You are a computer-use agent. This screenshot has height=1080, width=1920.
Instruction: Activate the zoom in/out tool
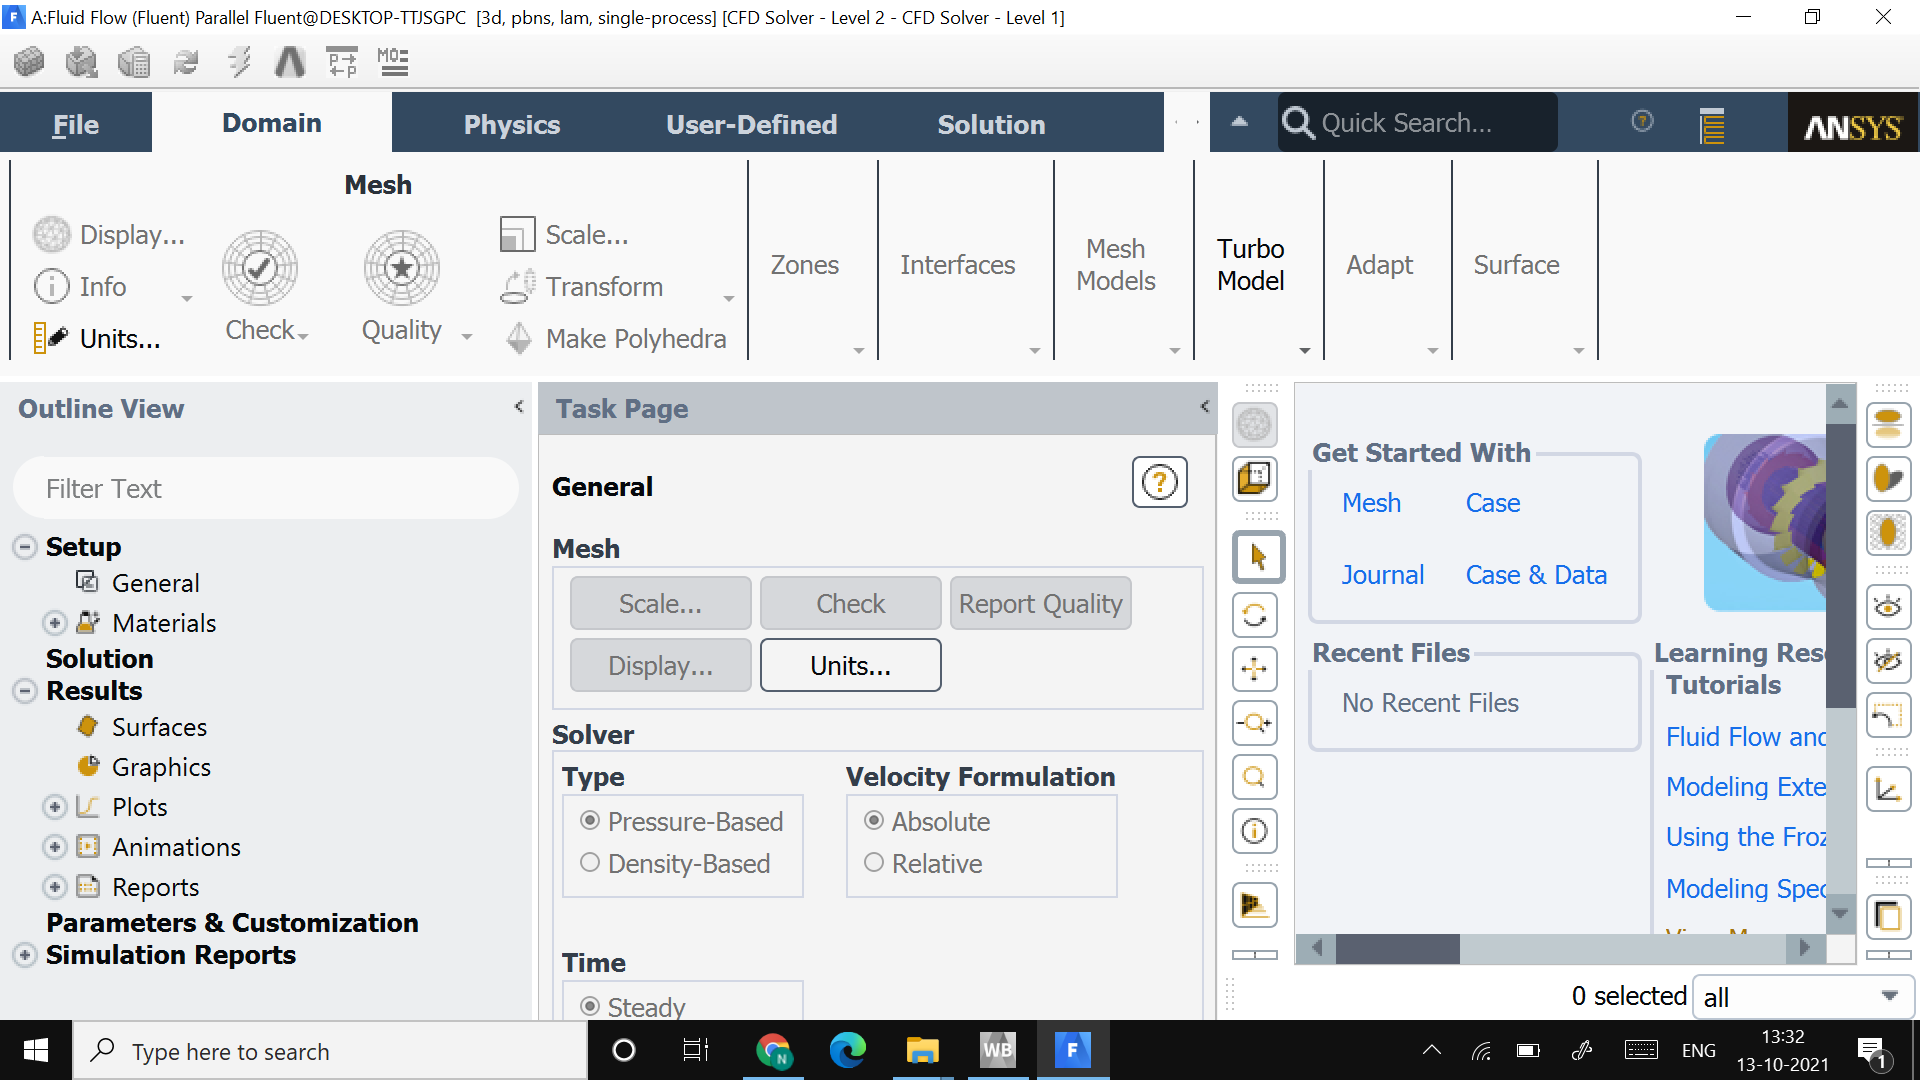pyautogui.click(x=1255, y=722)
